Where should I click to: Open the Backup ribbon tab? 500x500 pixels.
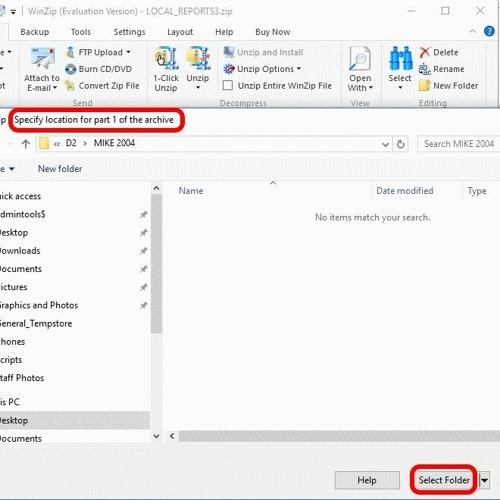click(x=35, y=32)
